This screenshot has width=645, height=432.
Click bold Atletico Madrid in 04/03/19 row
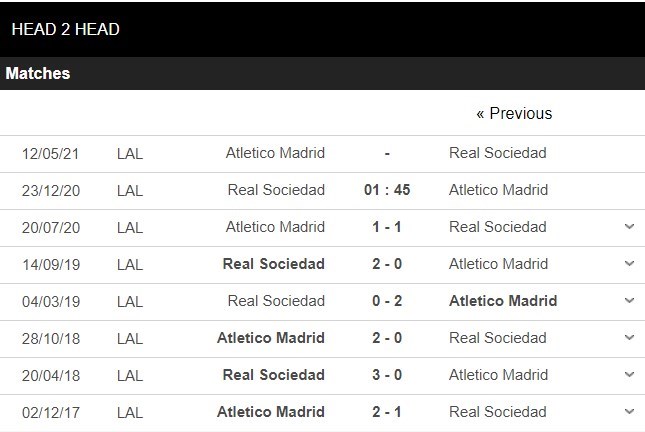[503, 301]
